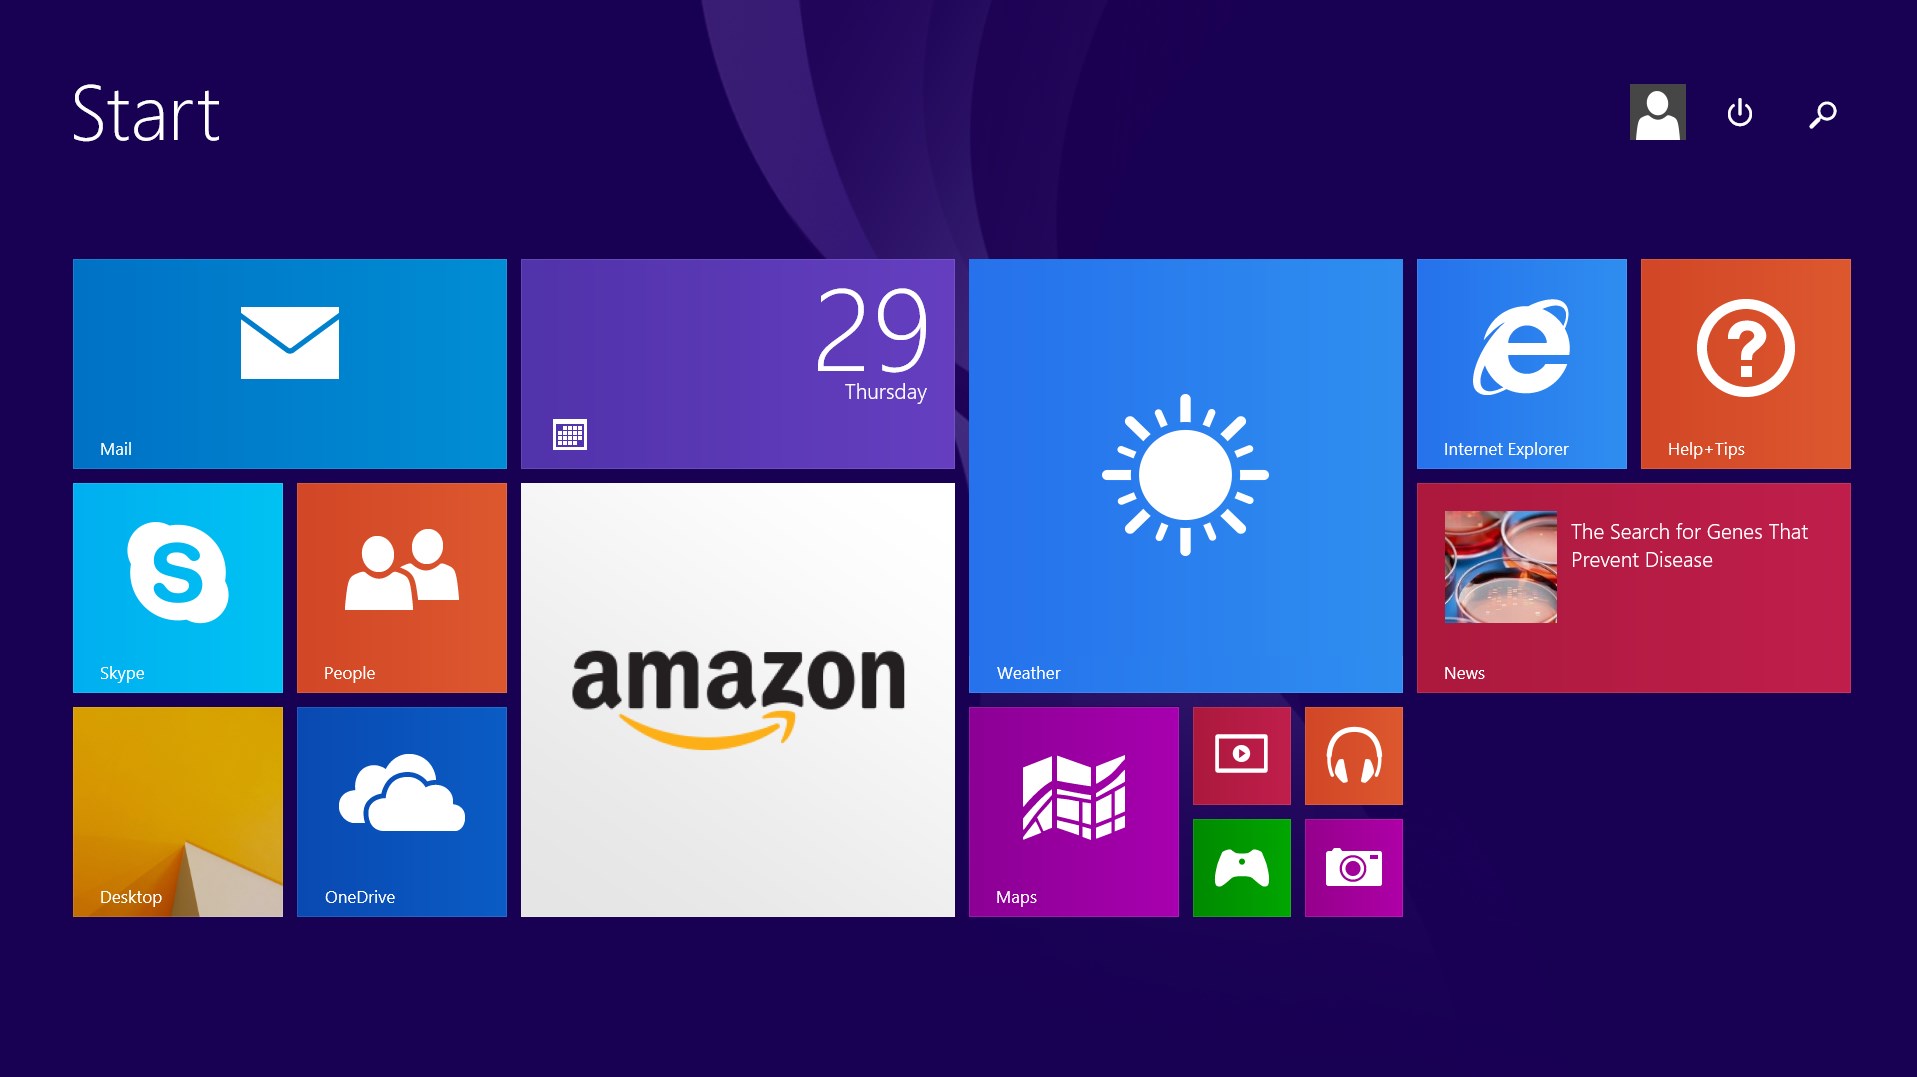Open the Music headphones tile
This screenshot has width=1917, height=1077.
tap(1353, 756)
